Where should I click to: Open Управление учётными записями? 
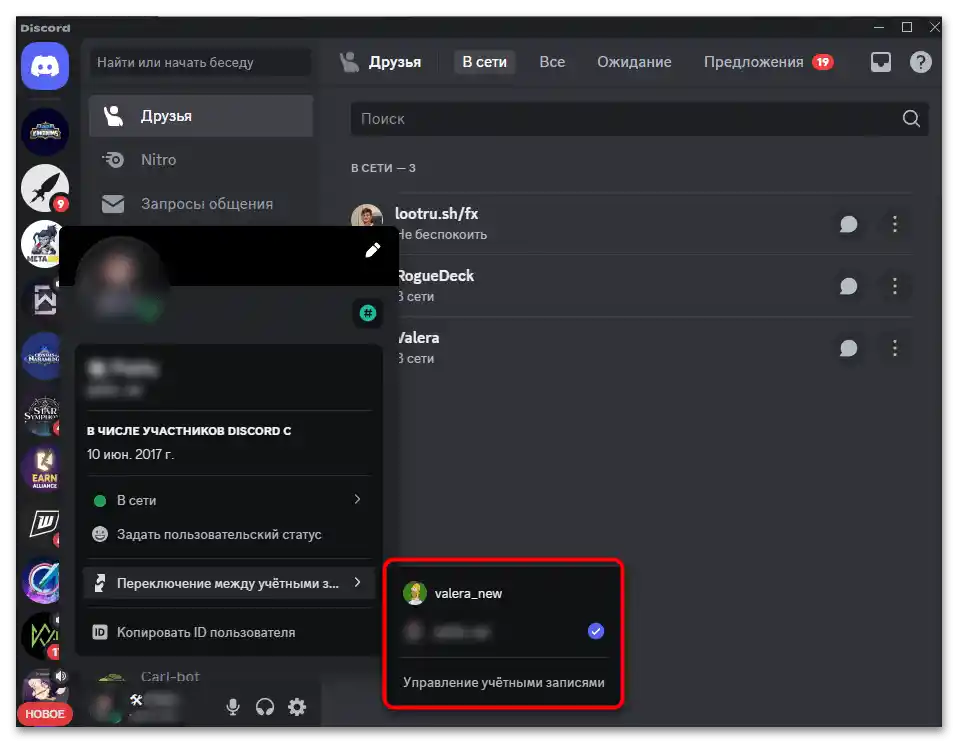coord(503,683)
